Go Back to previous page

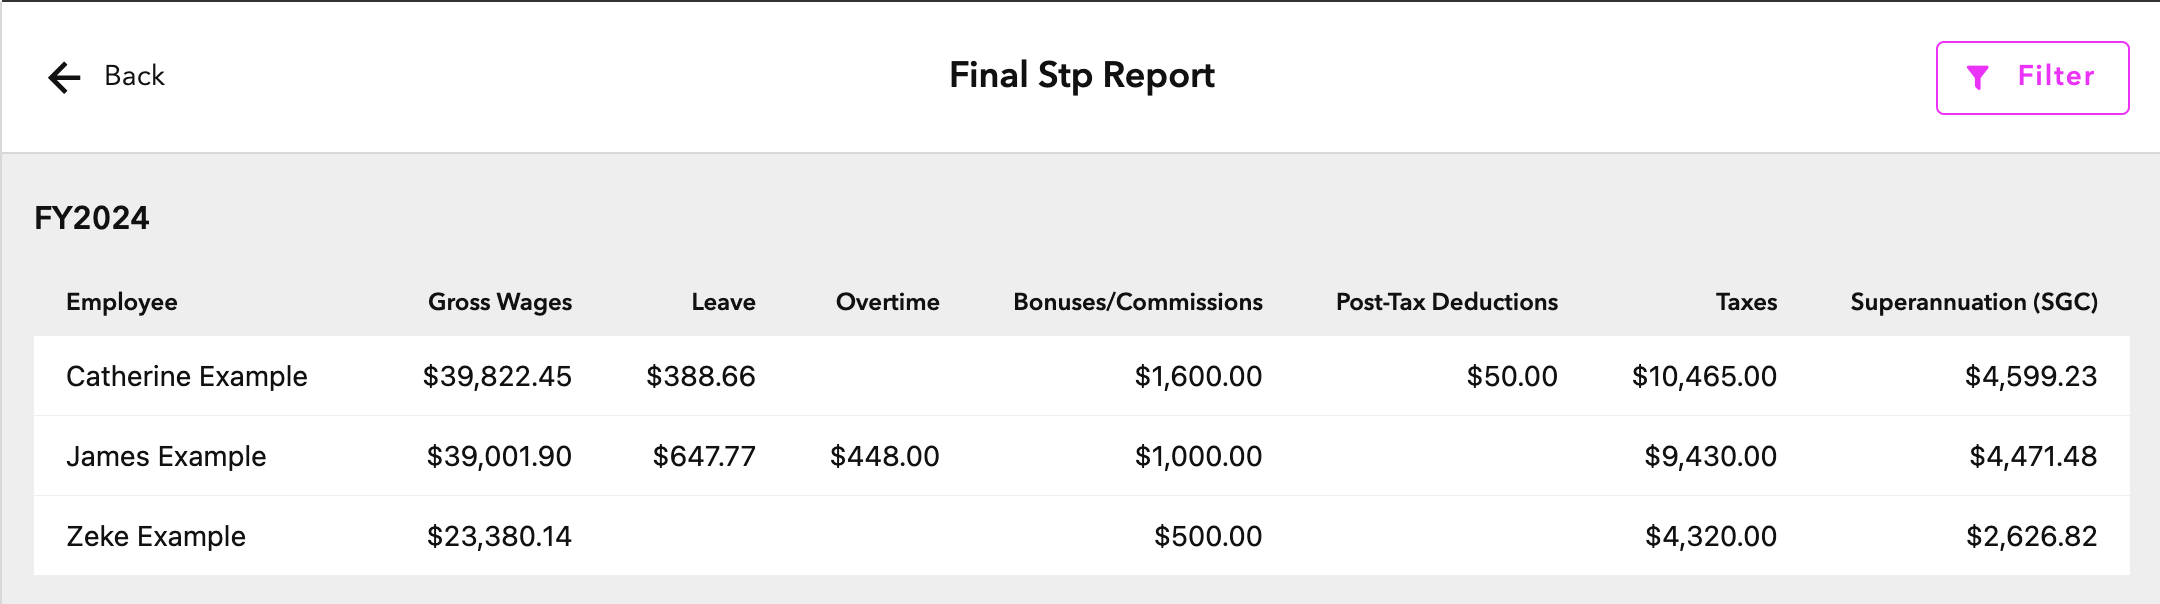click(106, 76)
